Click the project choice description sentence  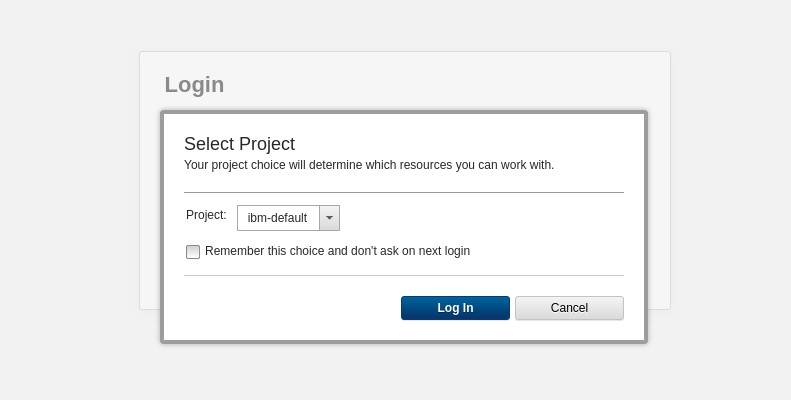pos(369,165)
